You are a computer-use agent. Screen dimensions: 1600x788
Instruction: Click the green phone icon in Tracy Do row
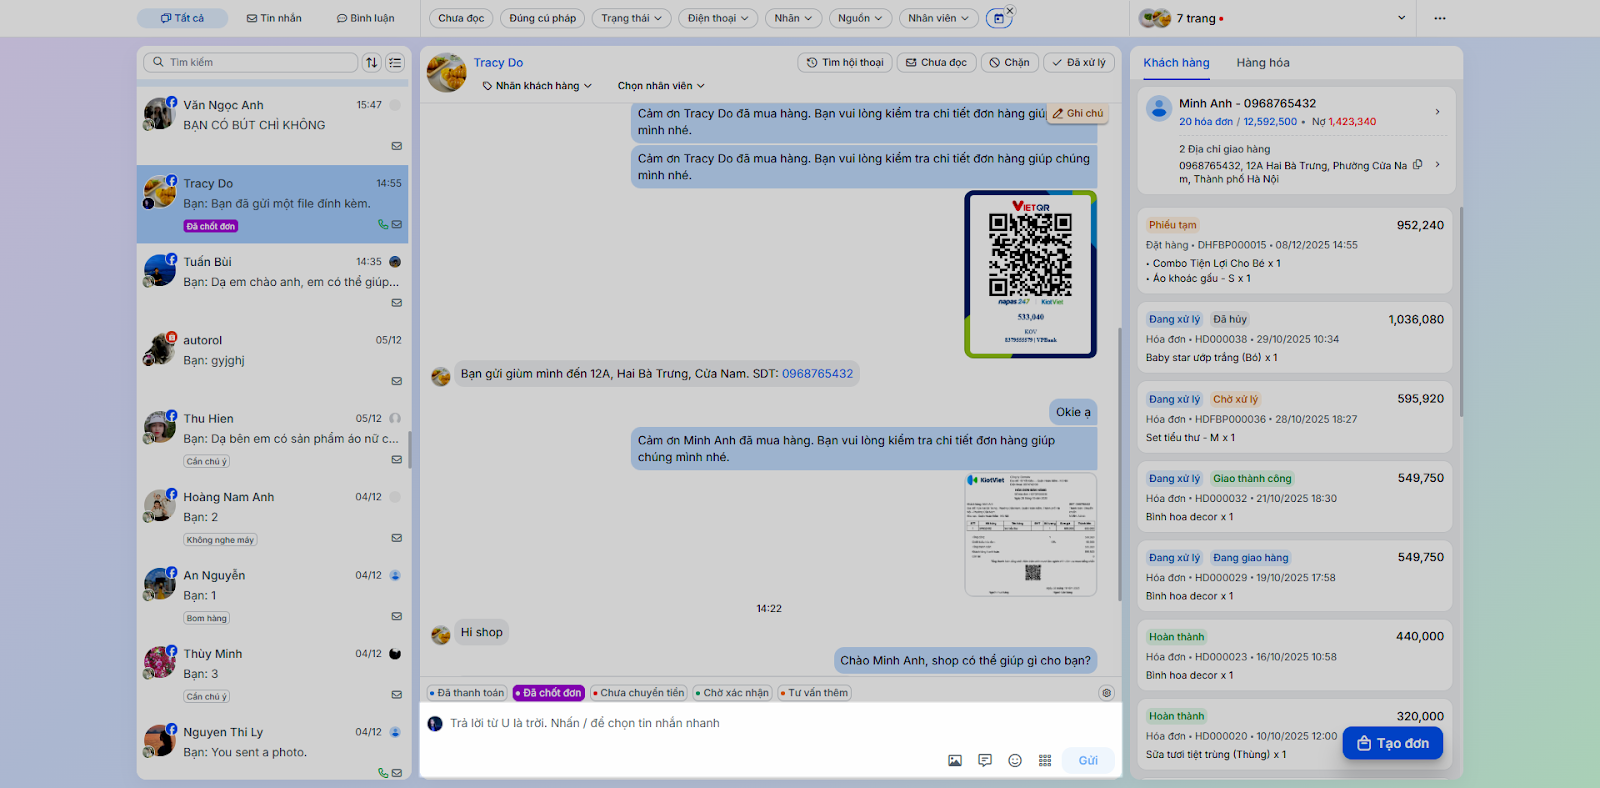pos(383,225)
